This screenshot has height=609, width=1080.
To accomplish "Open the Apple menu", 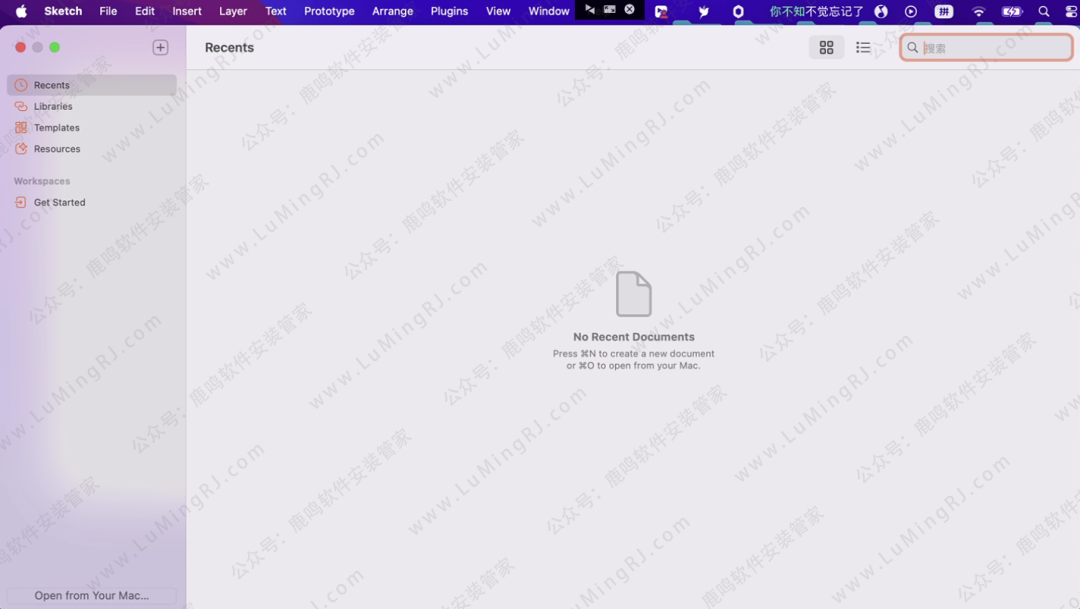I will pyautogui.click(x=21, y=11).
